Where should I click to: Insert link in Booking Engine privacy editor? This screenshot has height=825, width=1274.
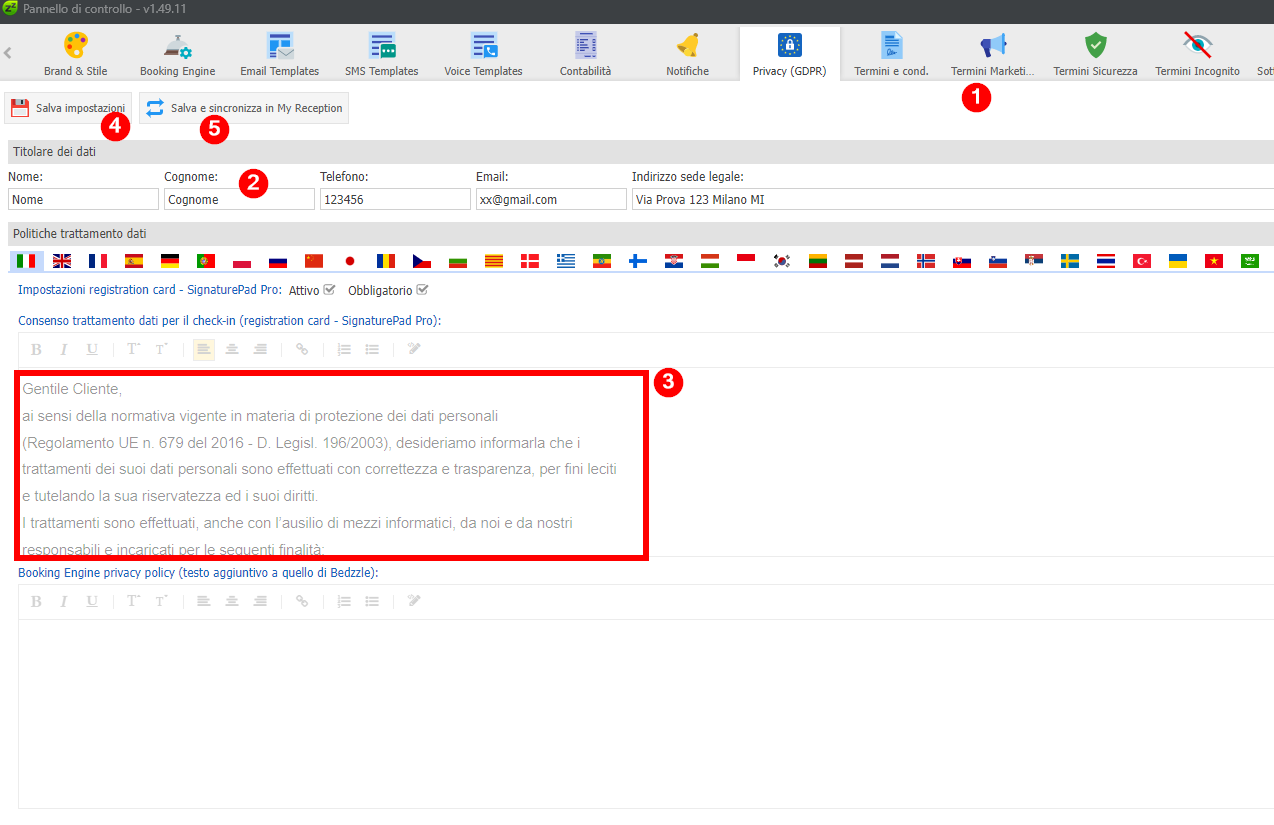tap(302, 601)
